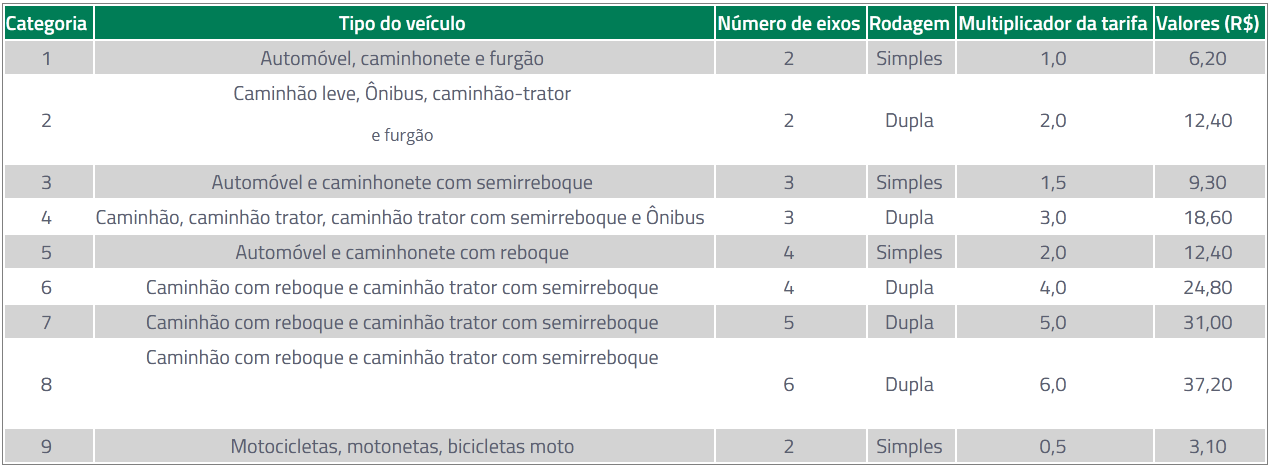Click the Tipo do veículo column header
The height and width of the screenshot is (468, 1272).
click(x=402, y=24)
